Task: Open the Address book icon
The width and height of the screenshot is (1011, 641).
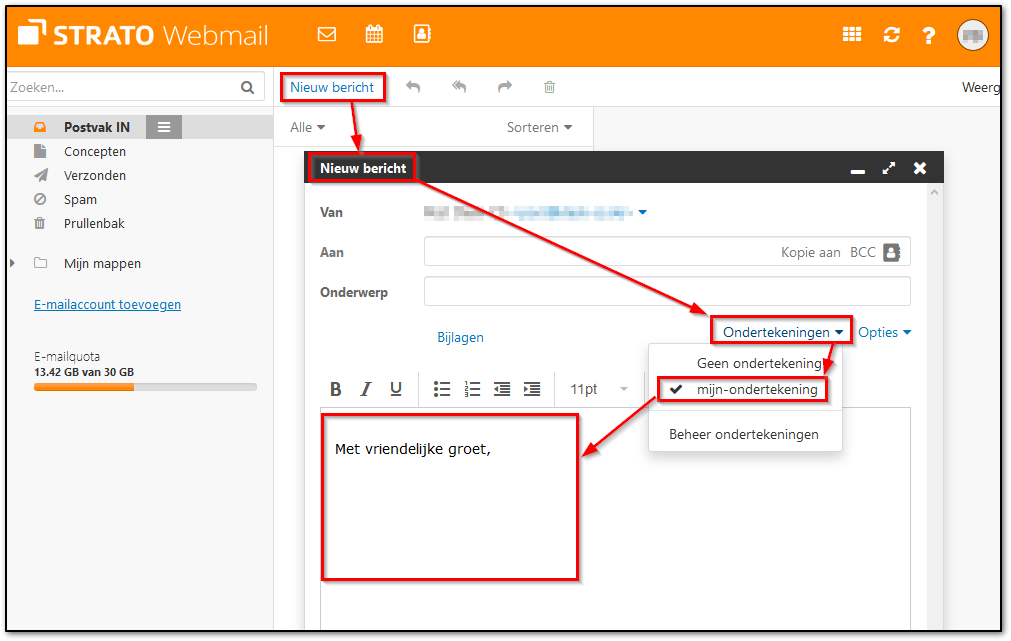Action: click(x=421, y=33)
